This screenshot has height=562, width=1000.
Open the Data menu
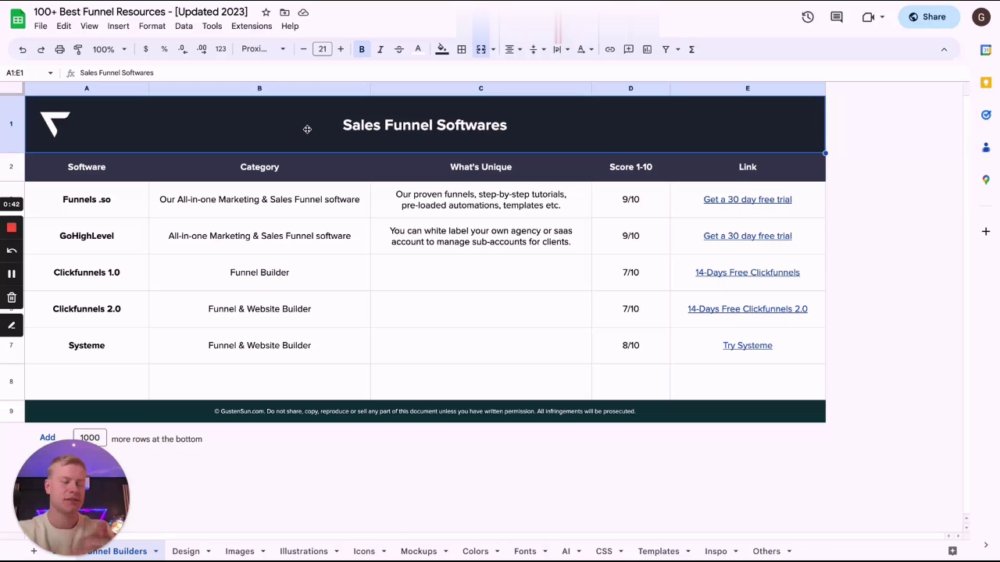184,26
